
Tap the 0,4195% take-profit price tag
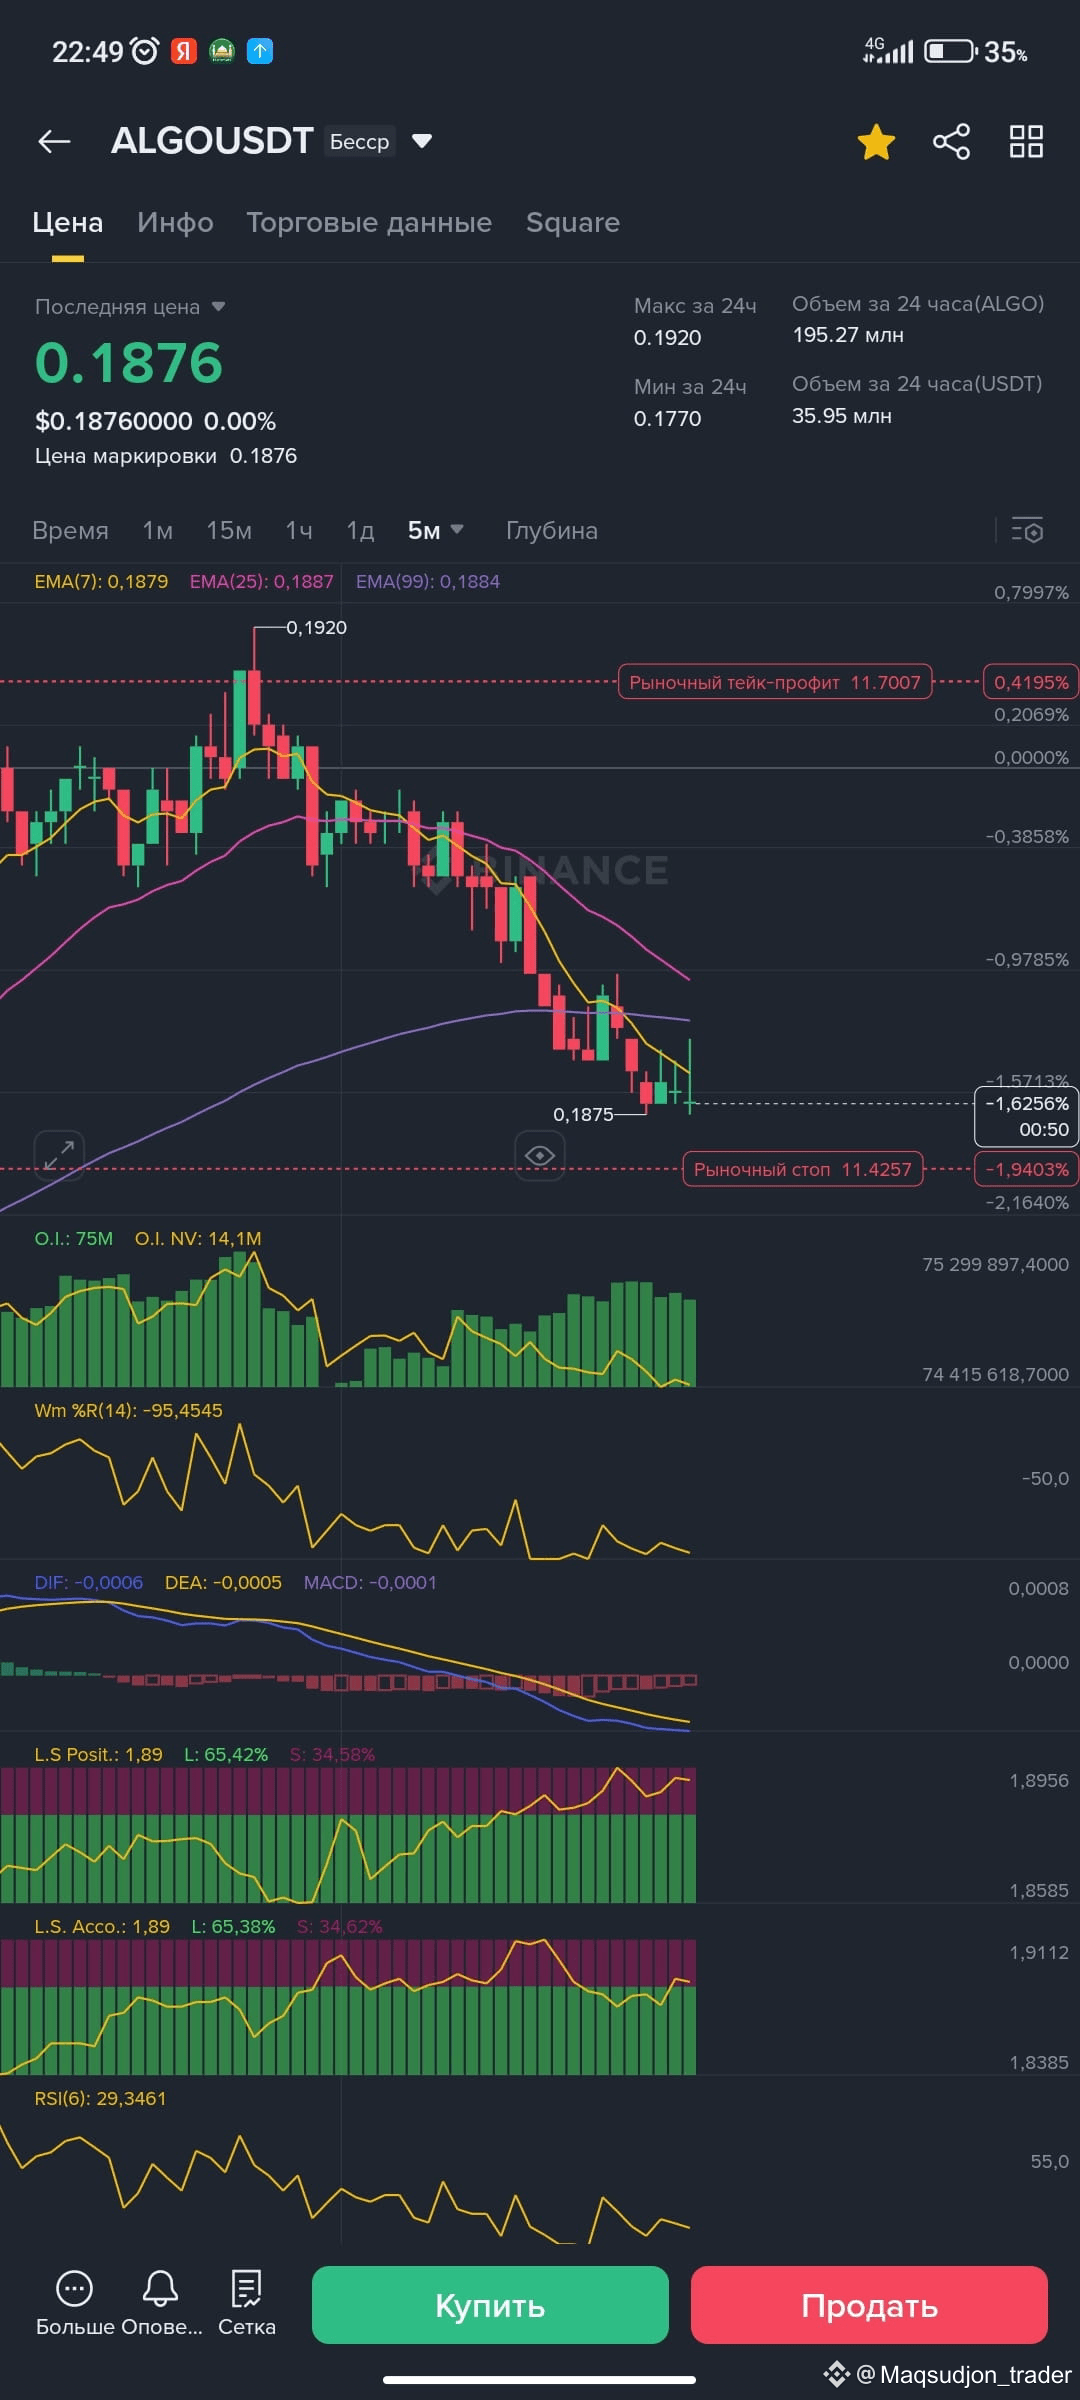click(1031, 682)
